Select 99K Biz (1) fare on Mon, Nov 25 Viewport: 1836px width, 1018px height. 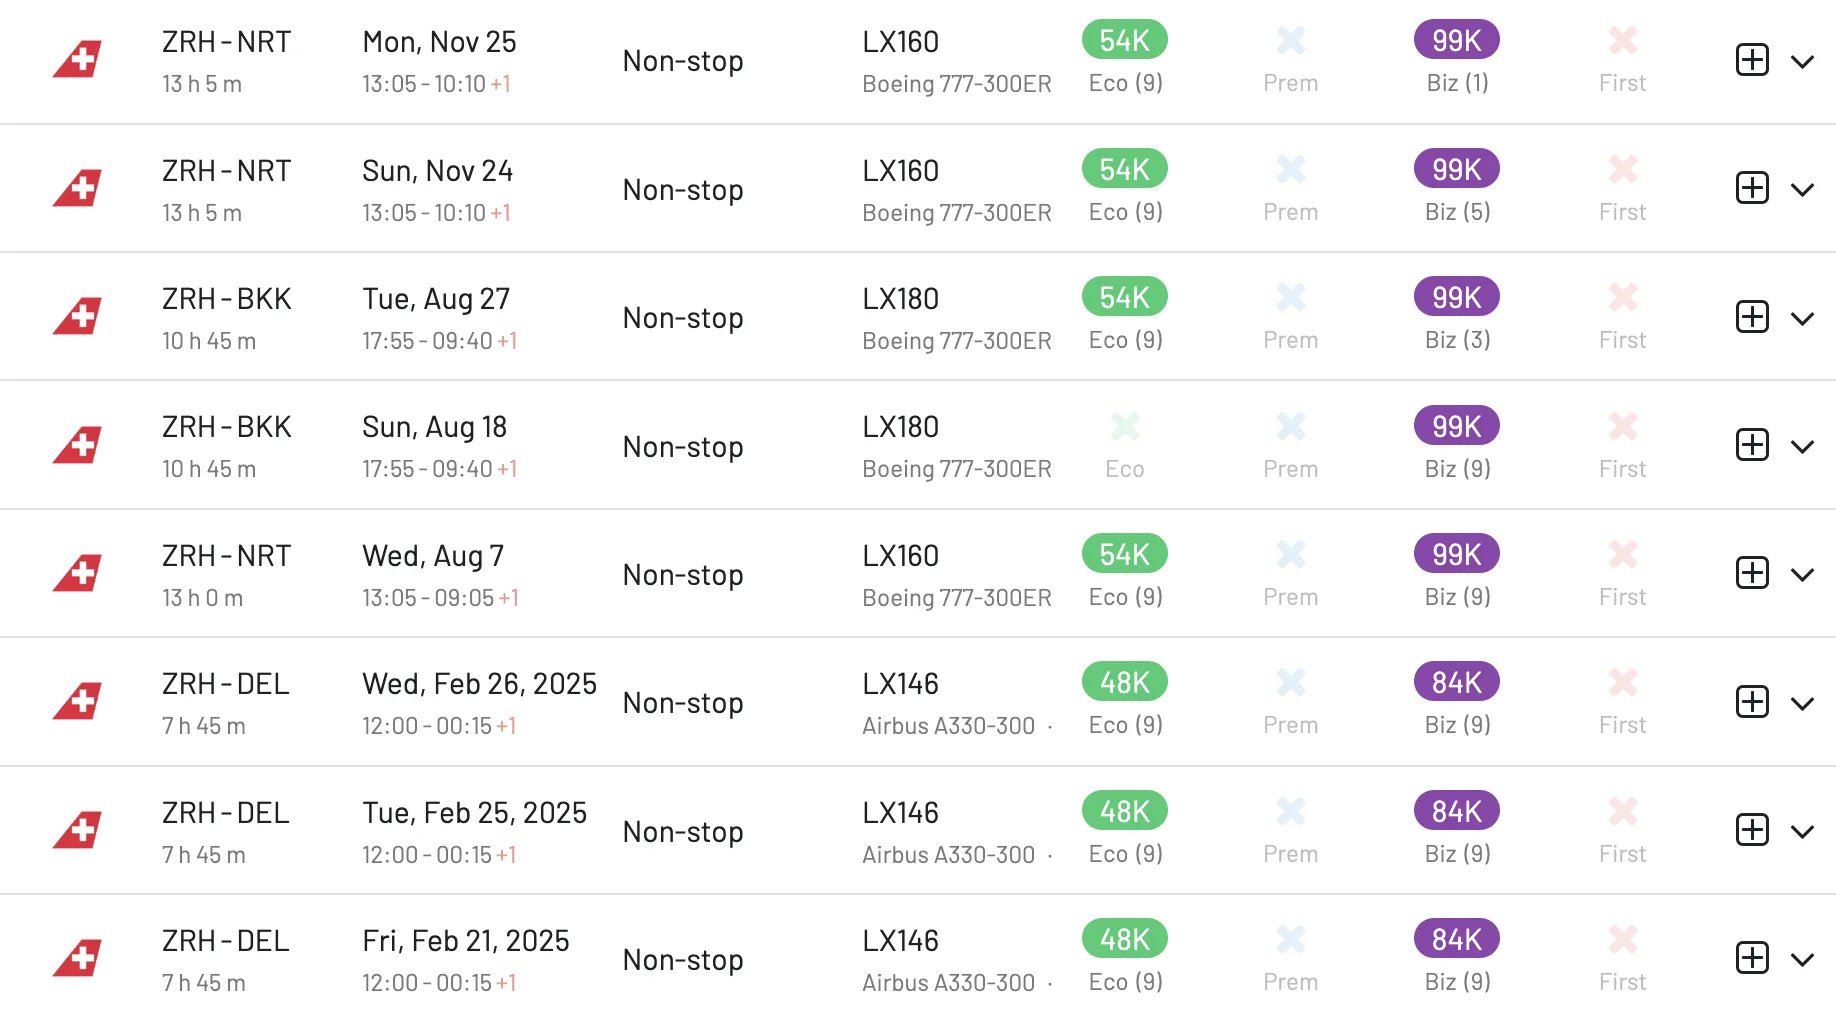1457,40
